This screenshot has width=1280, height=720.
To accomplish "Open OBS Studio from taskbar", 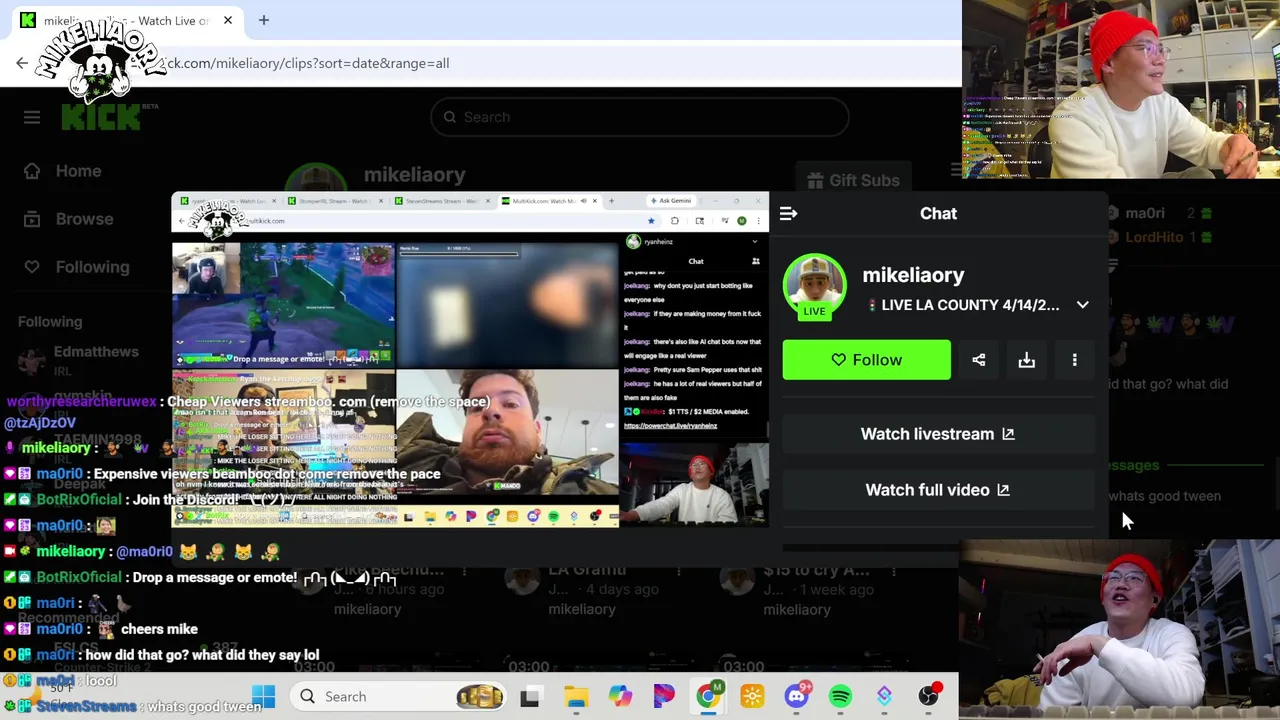I will click(929, 696).
